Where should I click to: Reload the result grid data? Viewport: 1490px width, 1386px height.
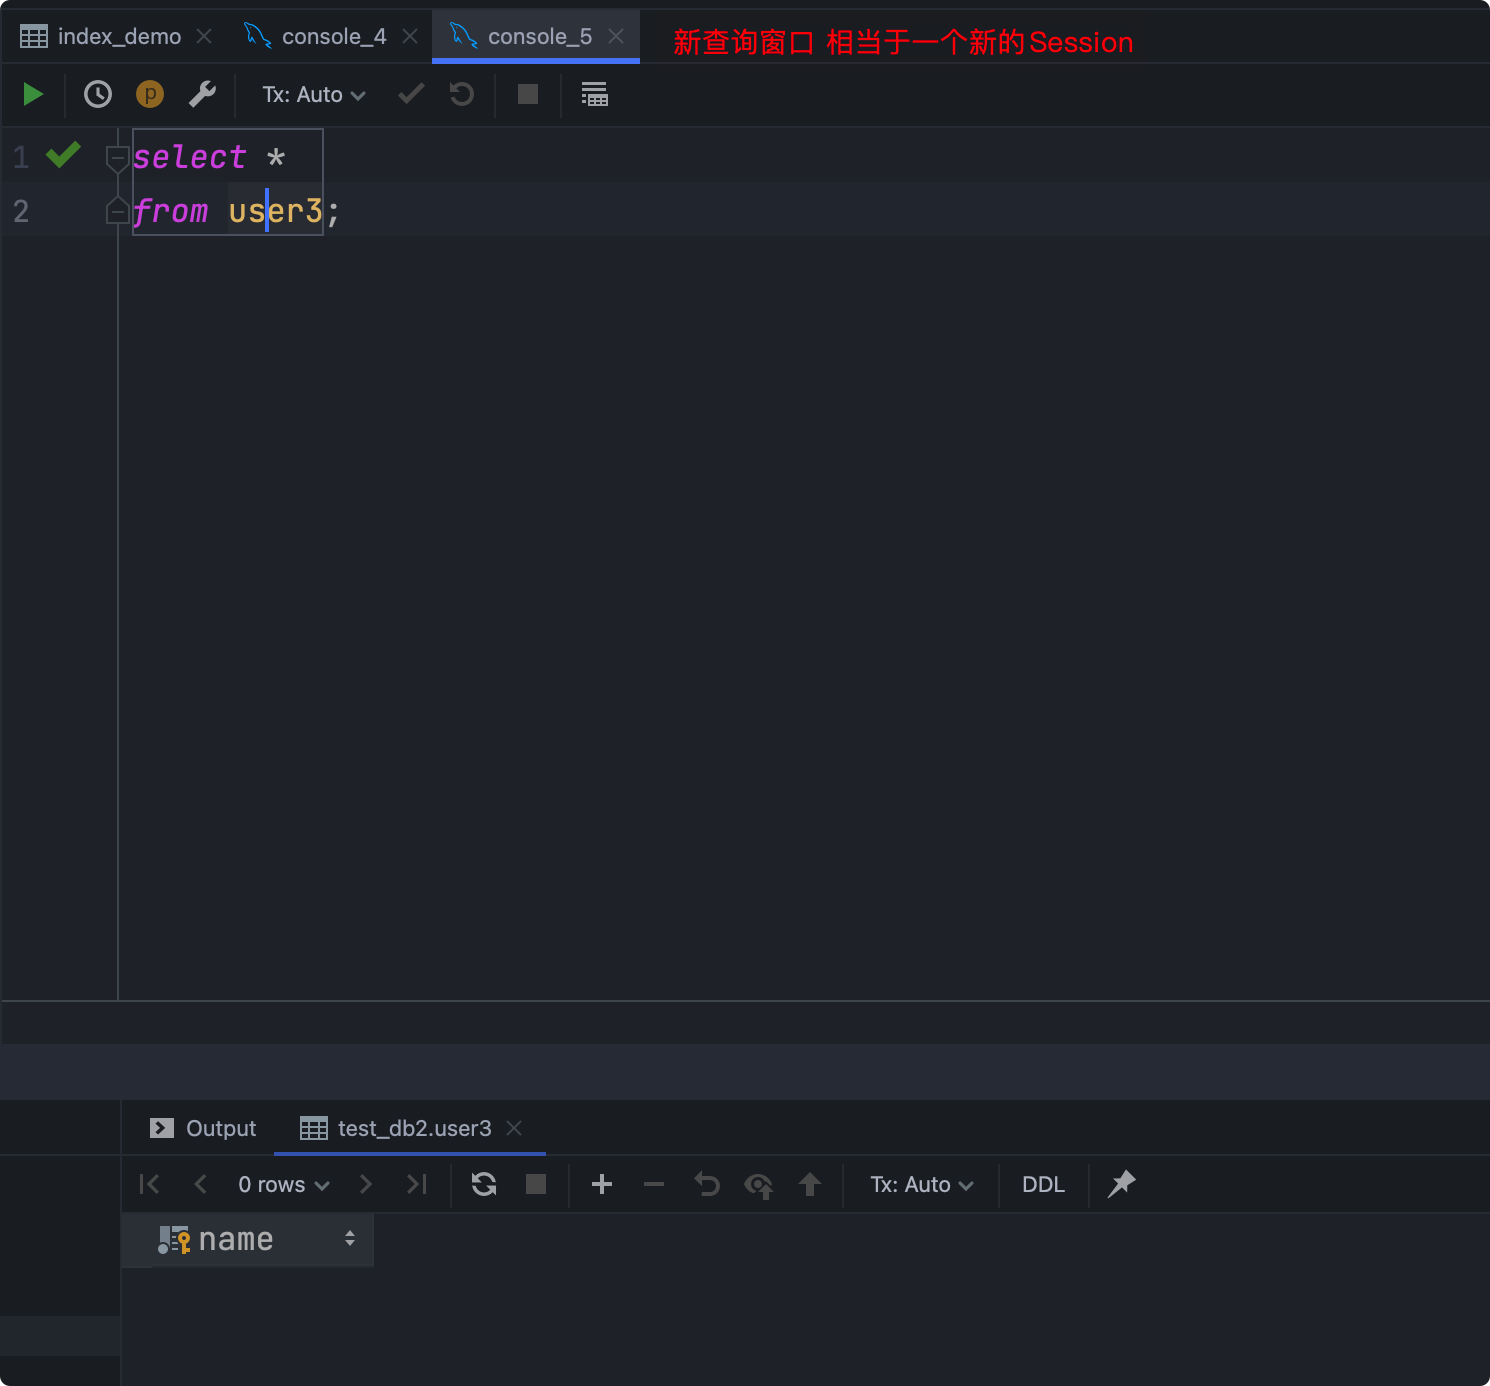click(484, 1184)
